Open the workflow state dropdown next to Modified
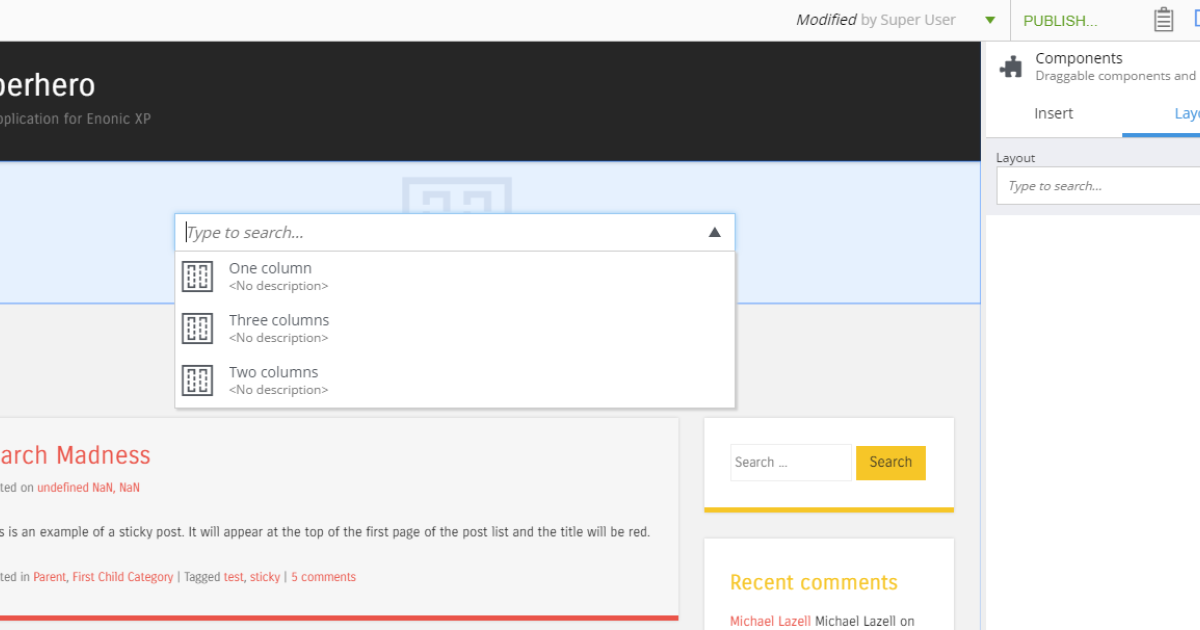The height and width of the screenshot is (630, 1200). [x=990, y=19]
